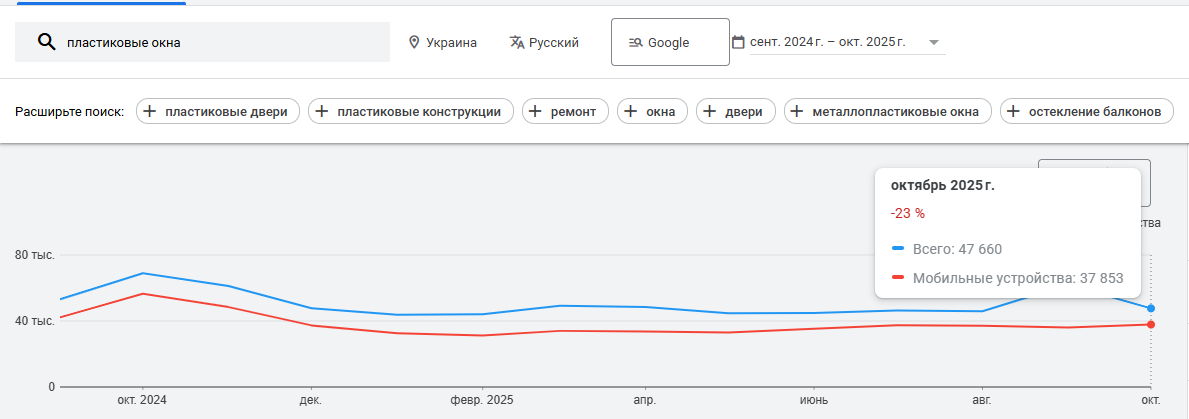Click the plus icon on ремонт chip

pyautogui.click(x=534, y=112)
